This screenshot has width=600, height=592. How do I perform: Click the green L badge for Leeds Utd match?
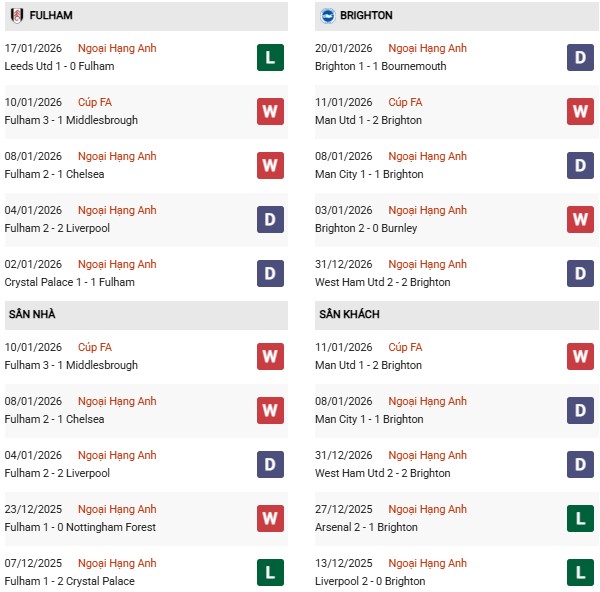(x=270, y=57)
